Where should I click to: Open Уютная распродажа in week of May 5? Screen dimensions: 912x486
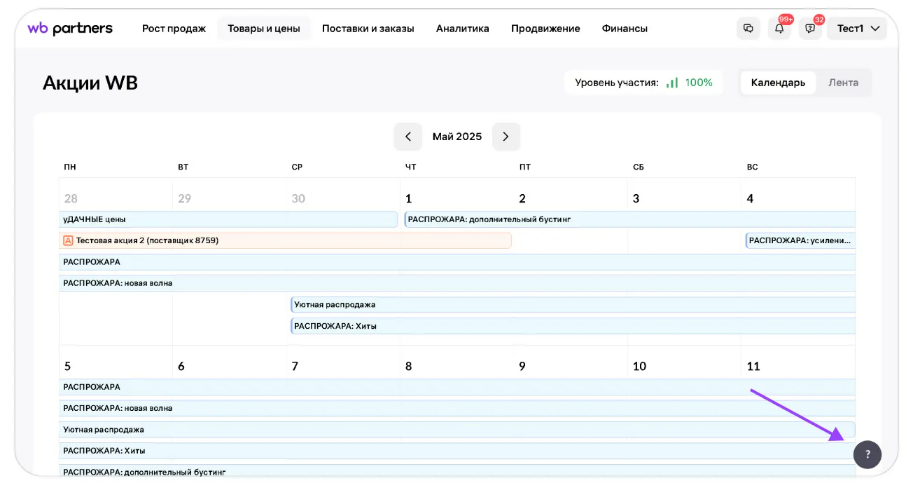point(457,430)
